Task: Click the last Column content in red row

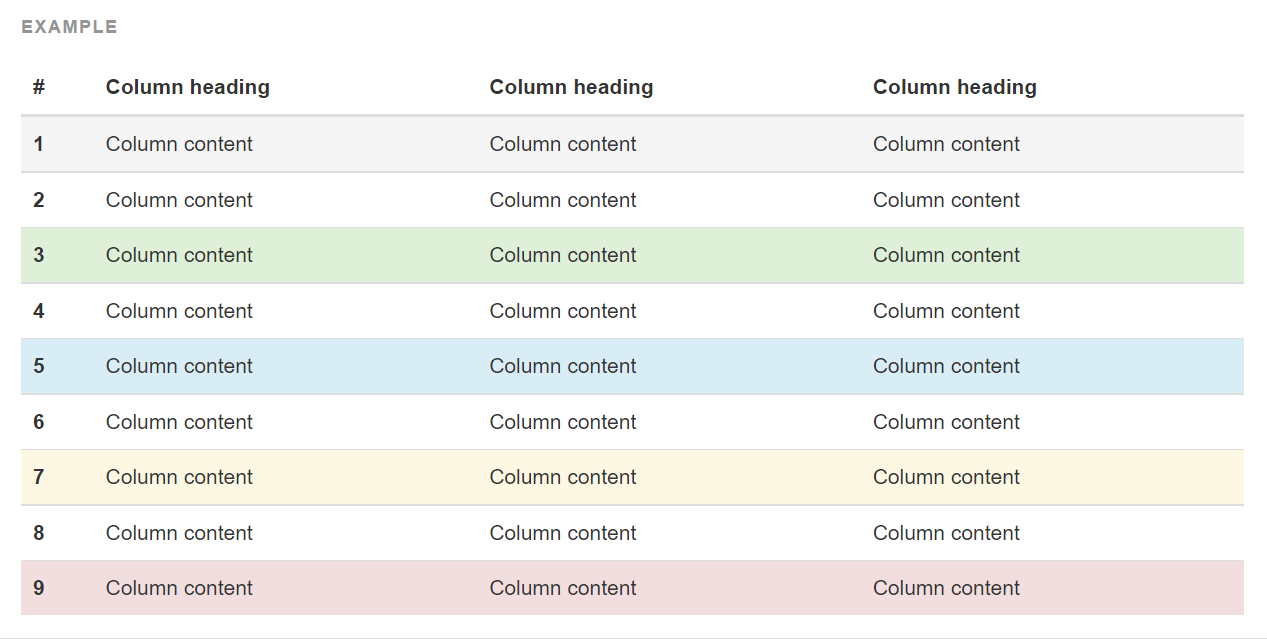Action: 946,588
